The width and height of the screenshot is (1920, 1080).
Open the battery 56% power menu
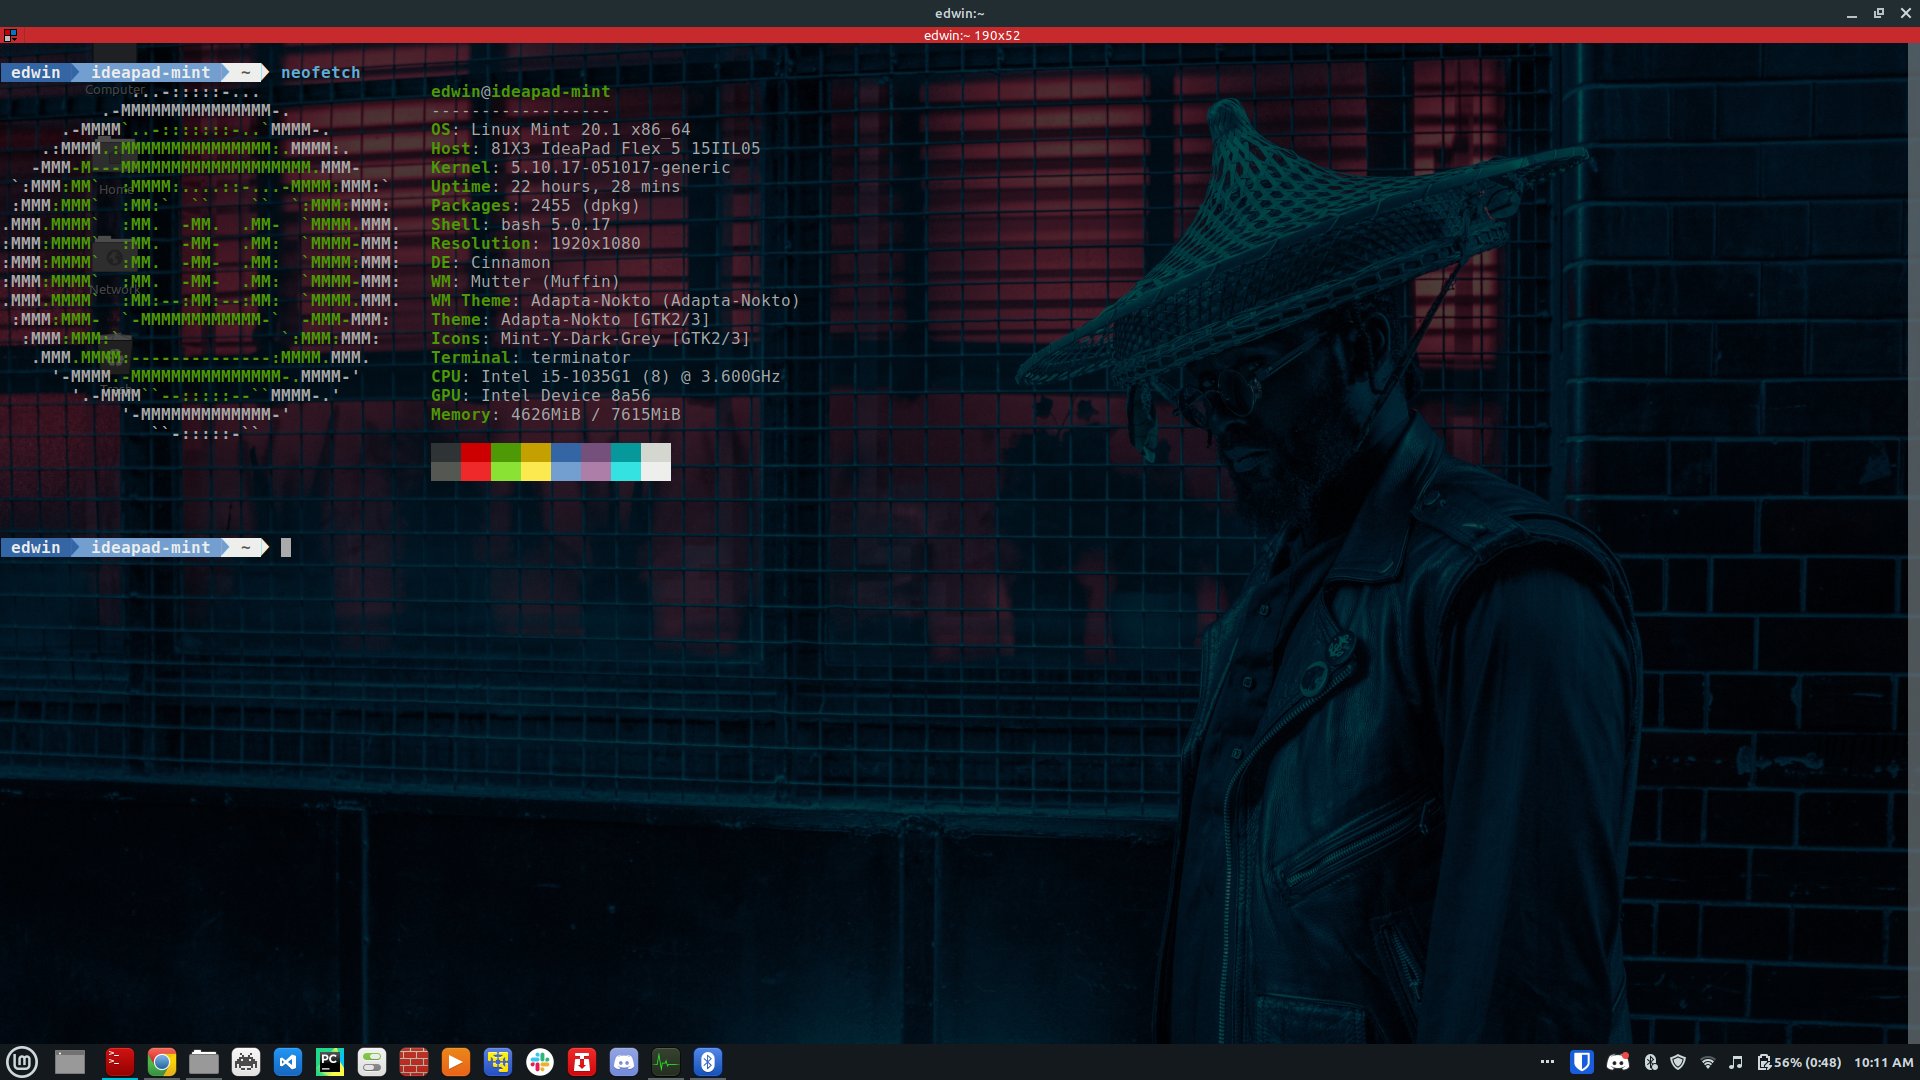coord(1799,1062)
